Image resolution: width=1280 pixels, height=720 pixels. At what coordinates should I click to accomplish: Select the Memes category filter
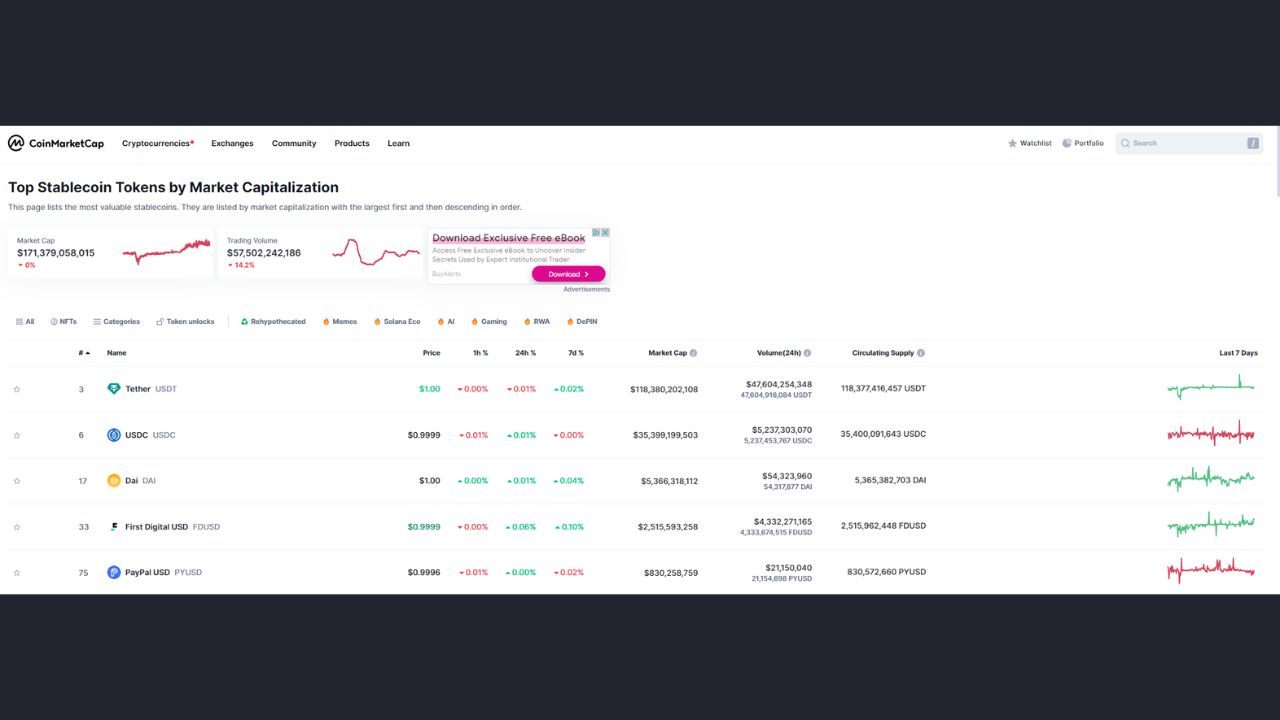pos(340,322)
